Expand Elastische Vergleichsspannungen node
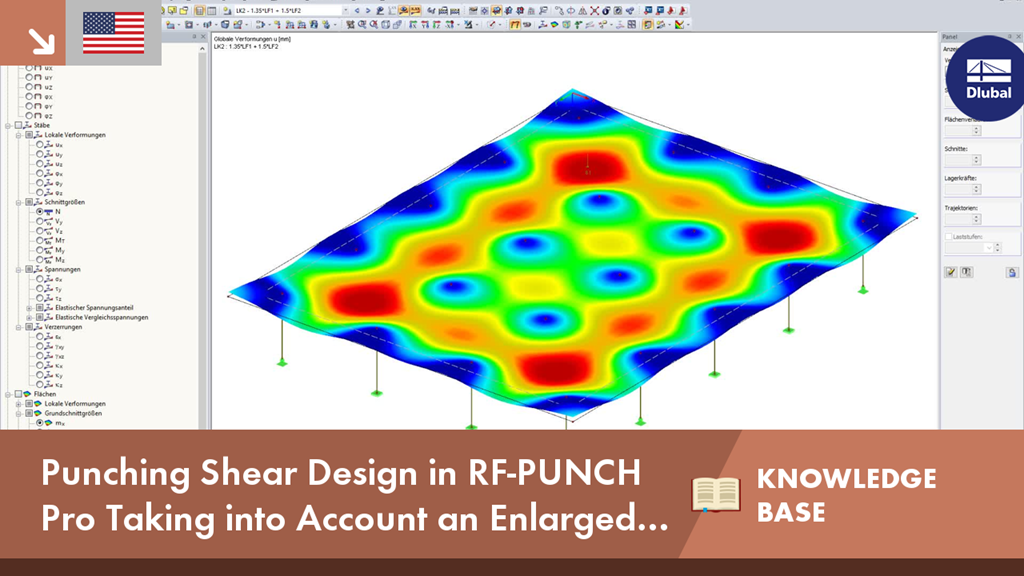 pyautogui.click(x=29, y=317)
